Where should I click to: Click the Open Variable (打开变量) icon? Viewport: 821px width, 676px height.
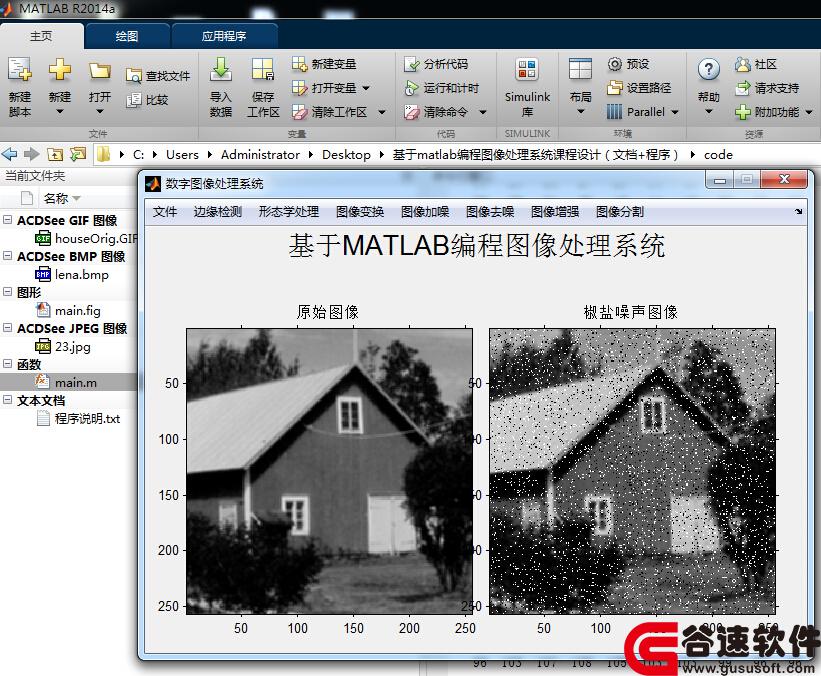299,87
